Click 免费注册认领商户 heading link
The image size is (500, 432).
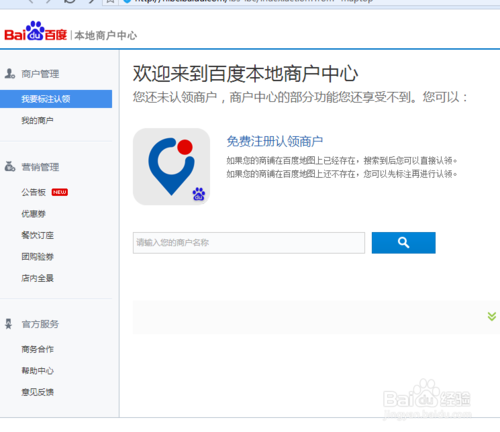tap(275, 141)
